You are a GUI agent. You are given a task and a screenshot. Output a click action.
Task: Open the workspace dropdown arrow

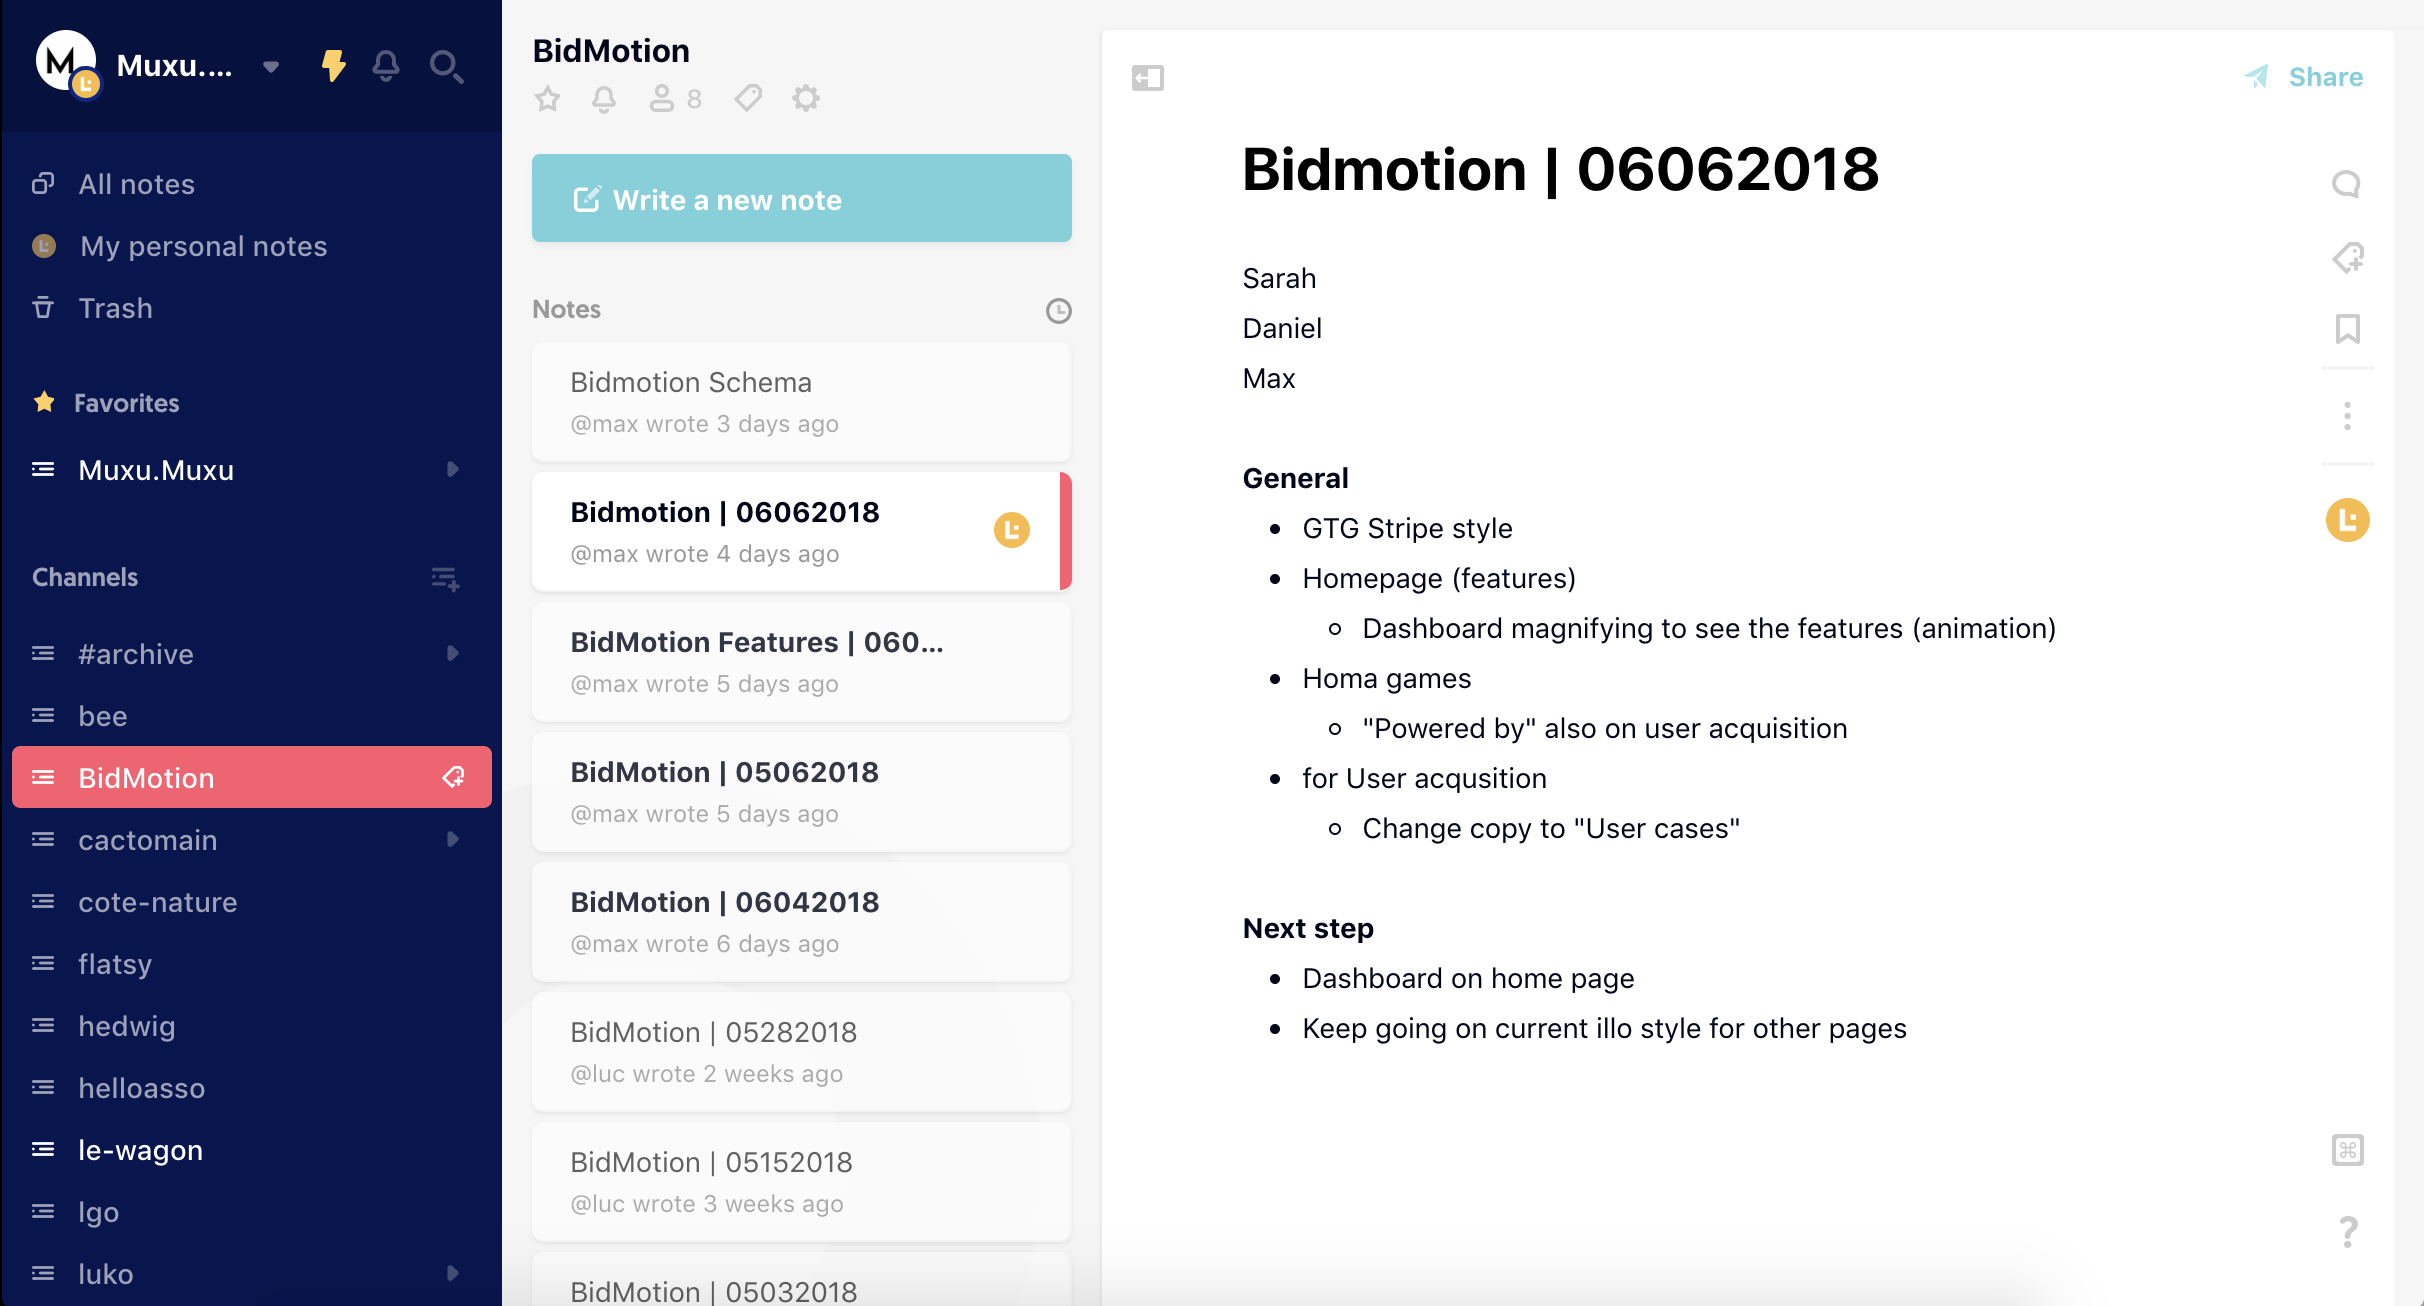point(270,66)
